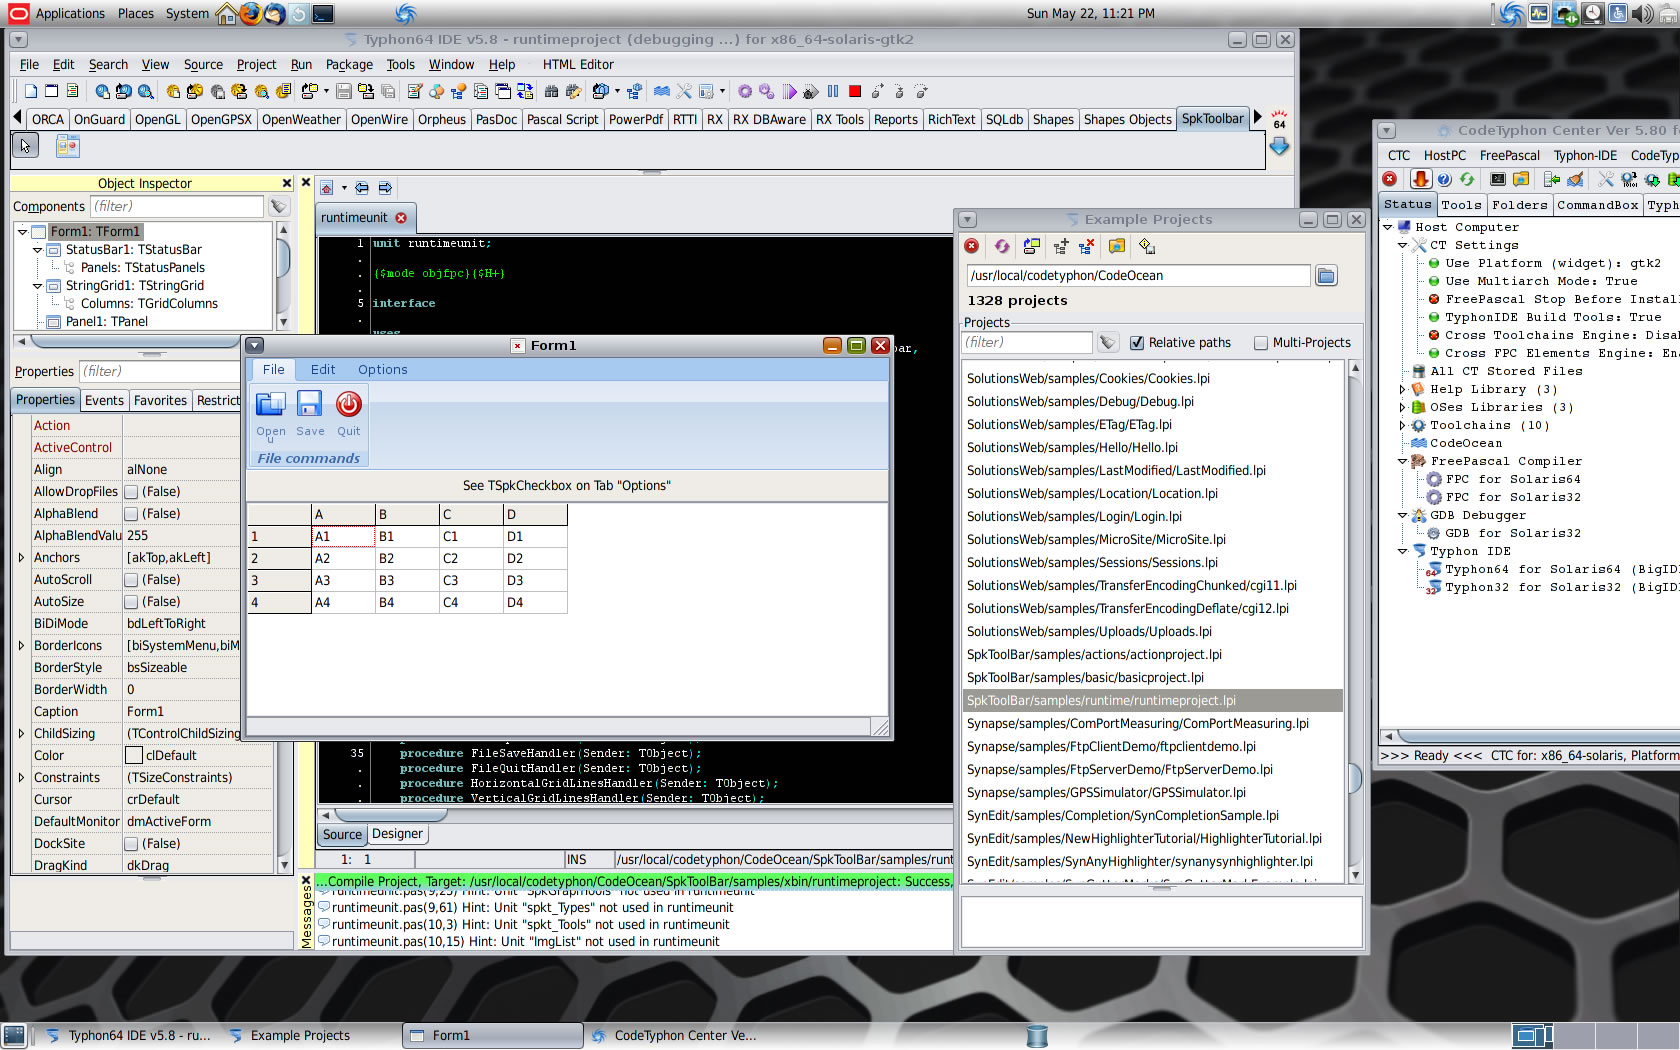Expand Help Library node in CodeTyphon Center
Image resolution: width=1680 pixels, height=1050 pixels.
[x=1402, y=390]
